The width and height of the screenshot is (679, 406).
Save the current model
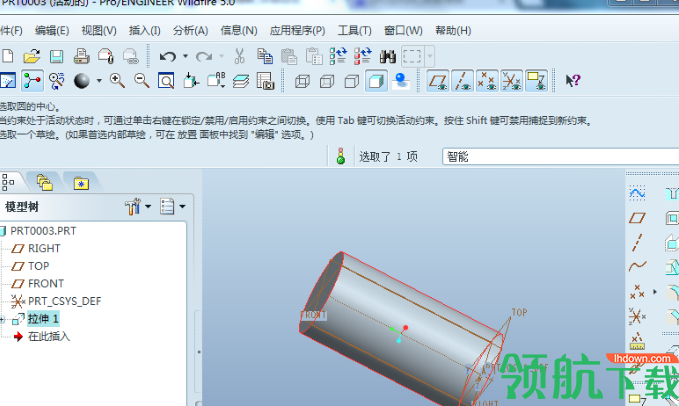click(x=56, y=56)
